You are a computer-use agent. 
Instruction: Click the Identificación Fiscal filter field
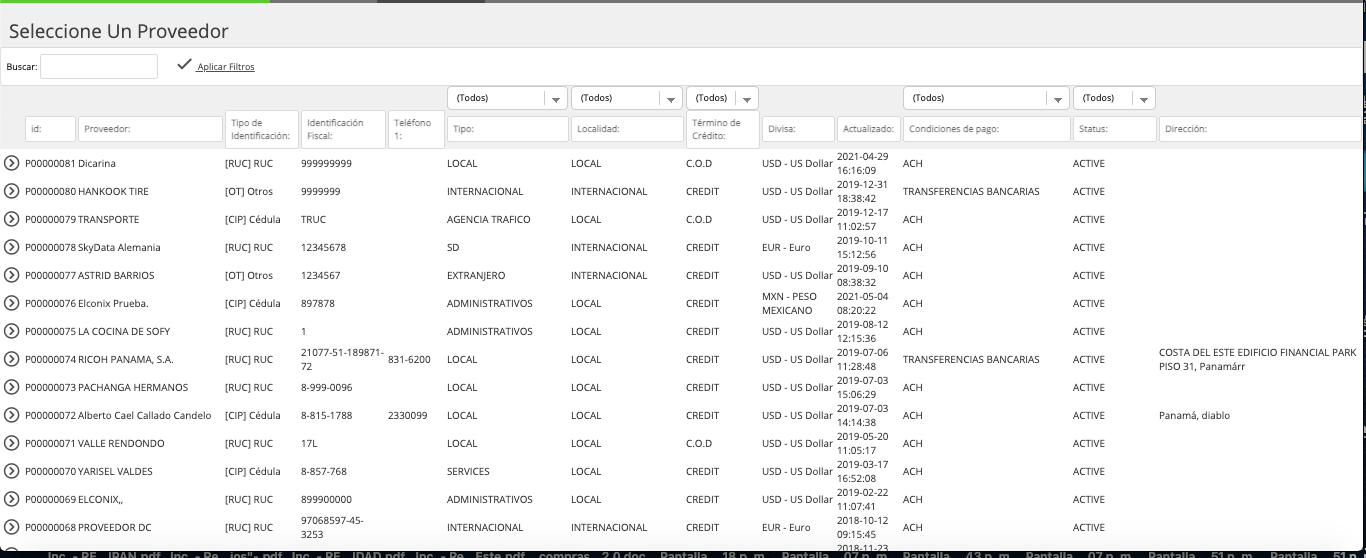pyautogui.click(x=343, y=129)
